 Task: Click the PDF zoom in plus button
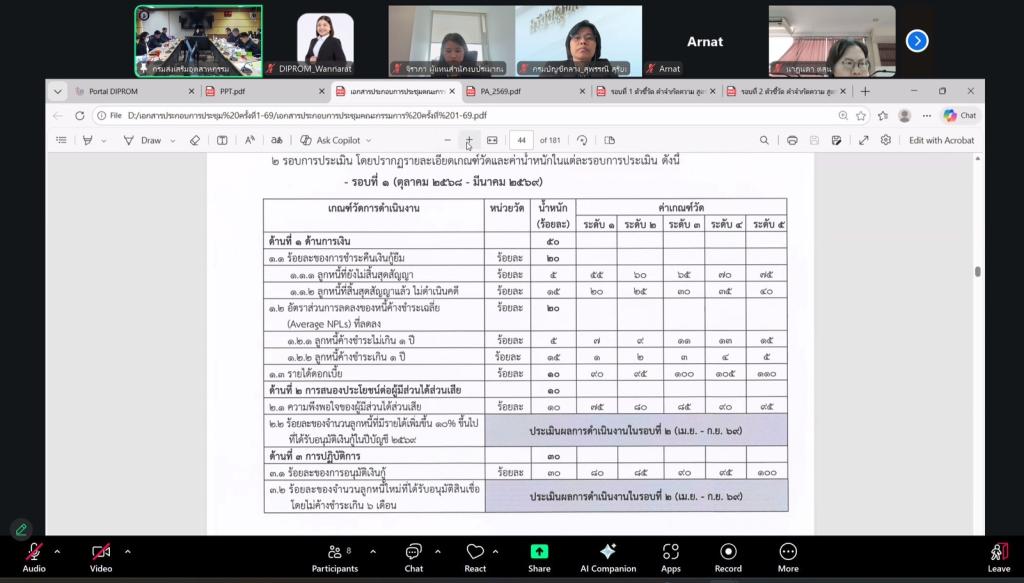(x=469, y=140)
